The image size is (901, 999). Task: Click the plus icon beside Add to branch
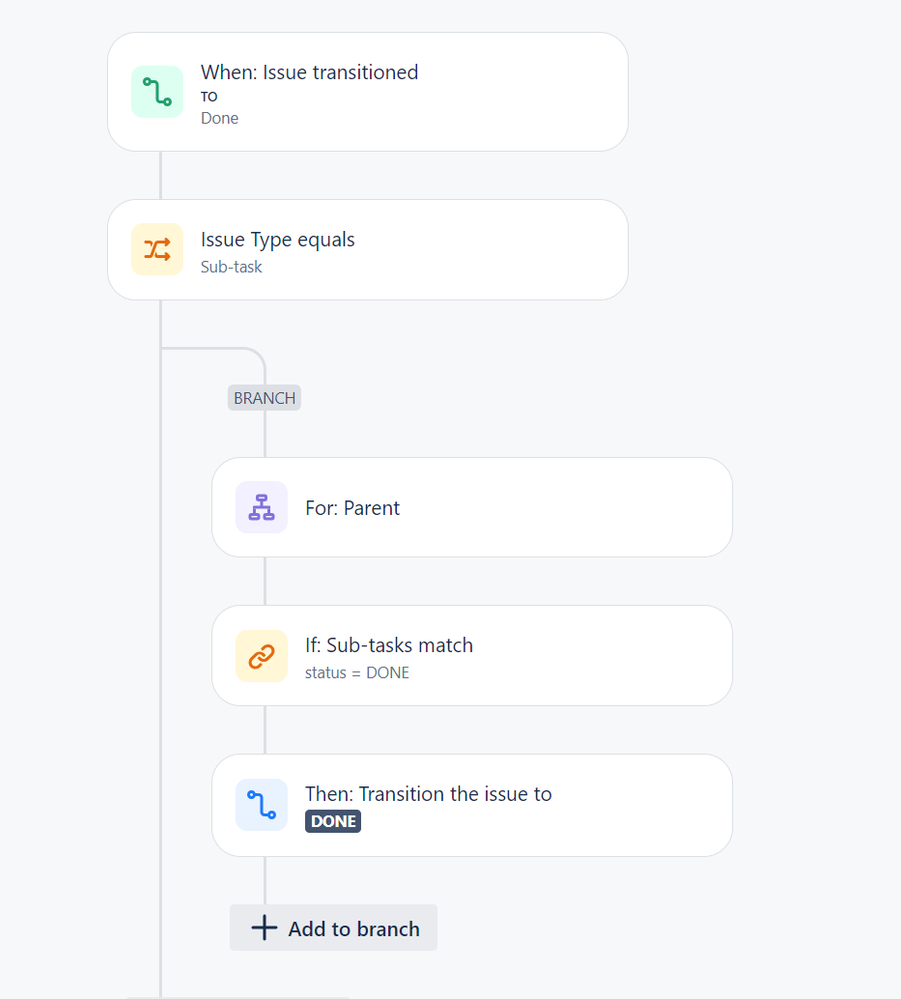coord(264,928)
